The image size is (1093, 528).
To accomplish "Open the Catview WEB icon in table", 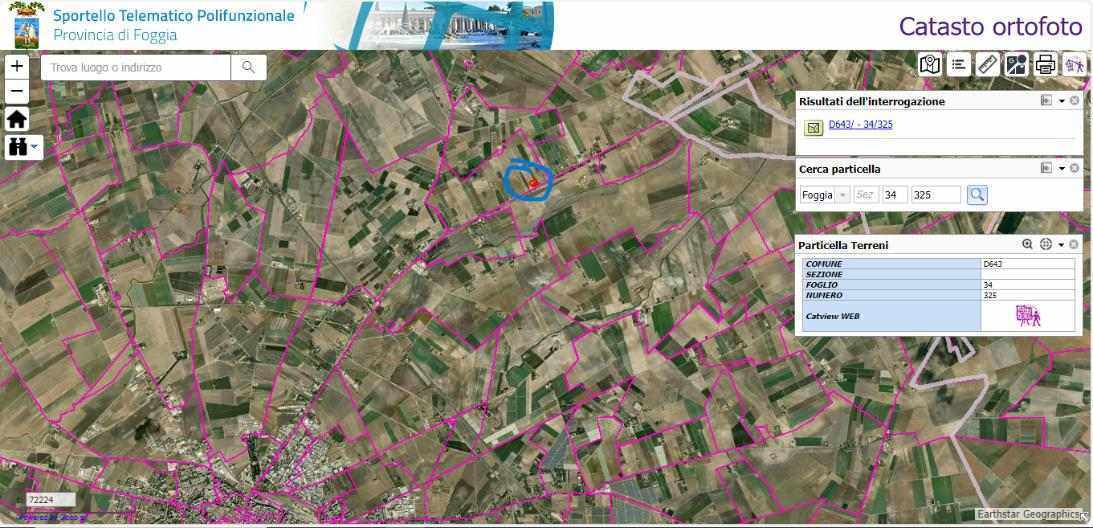I will 1027,316.
